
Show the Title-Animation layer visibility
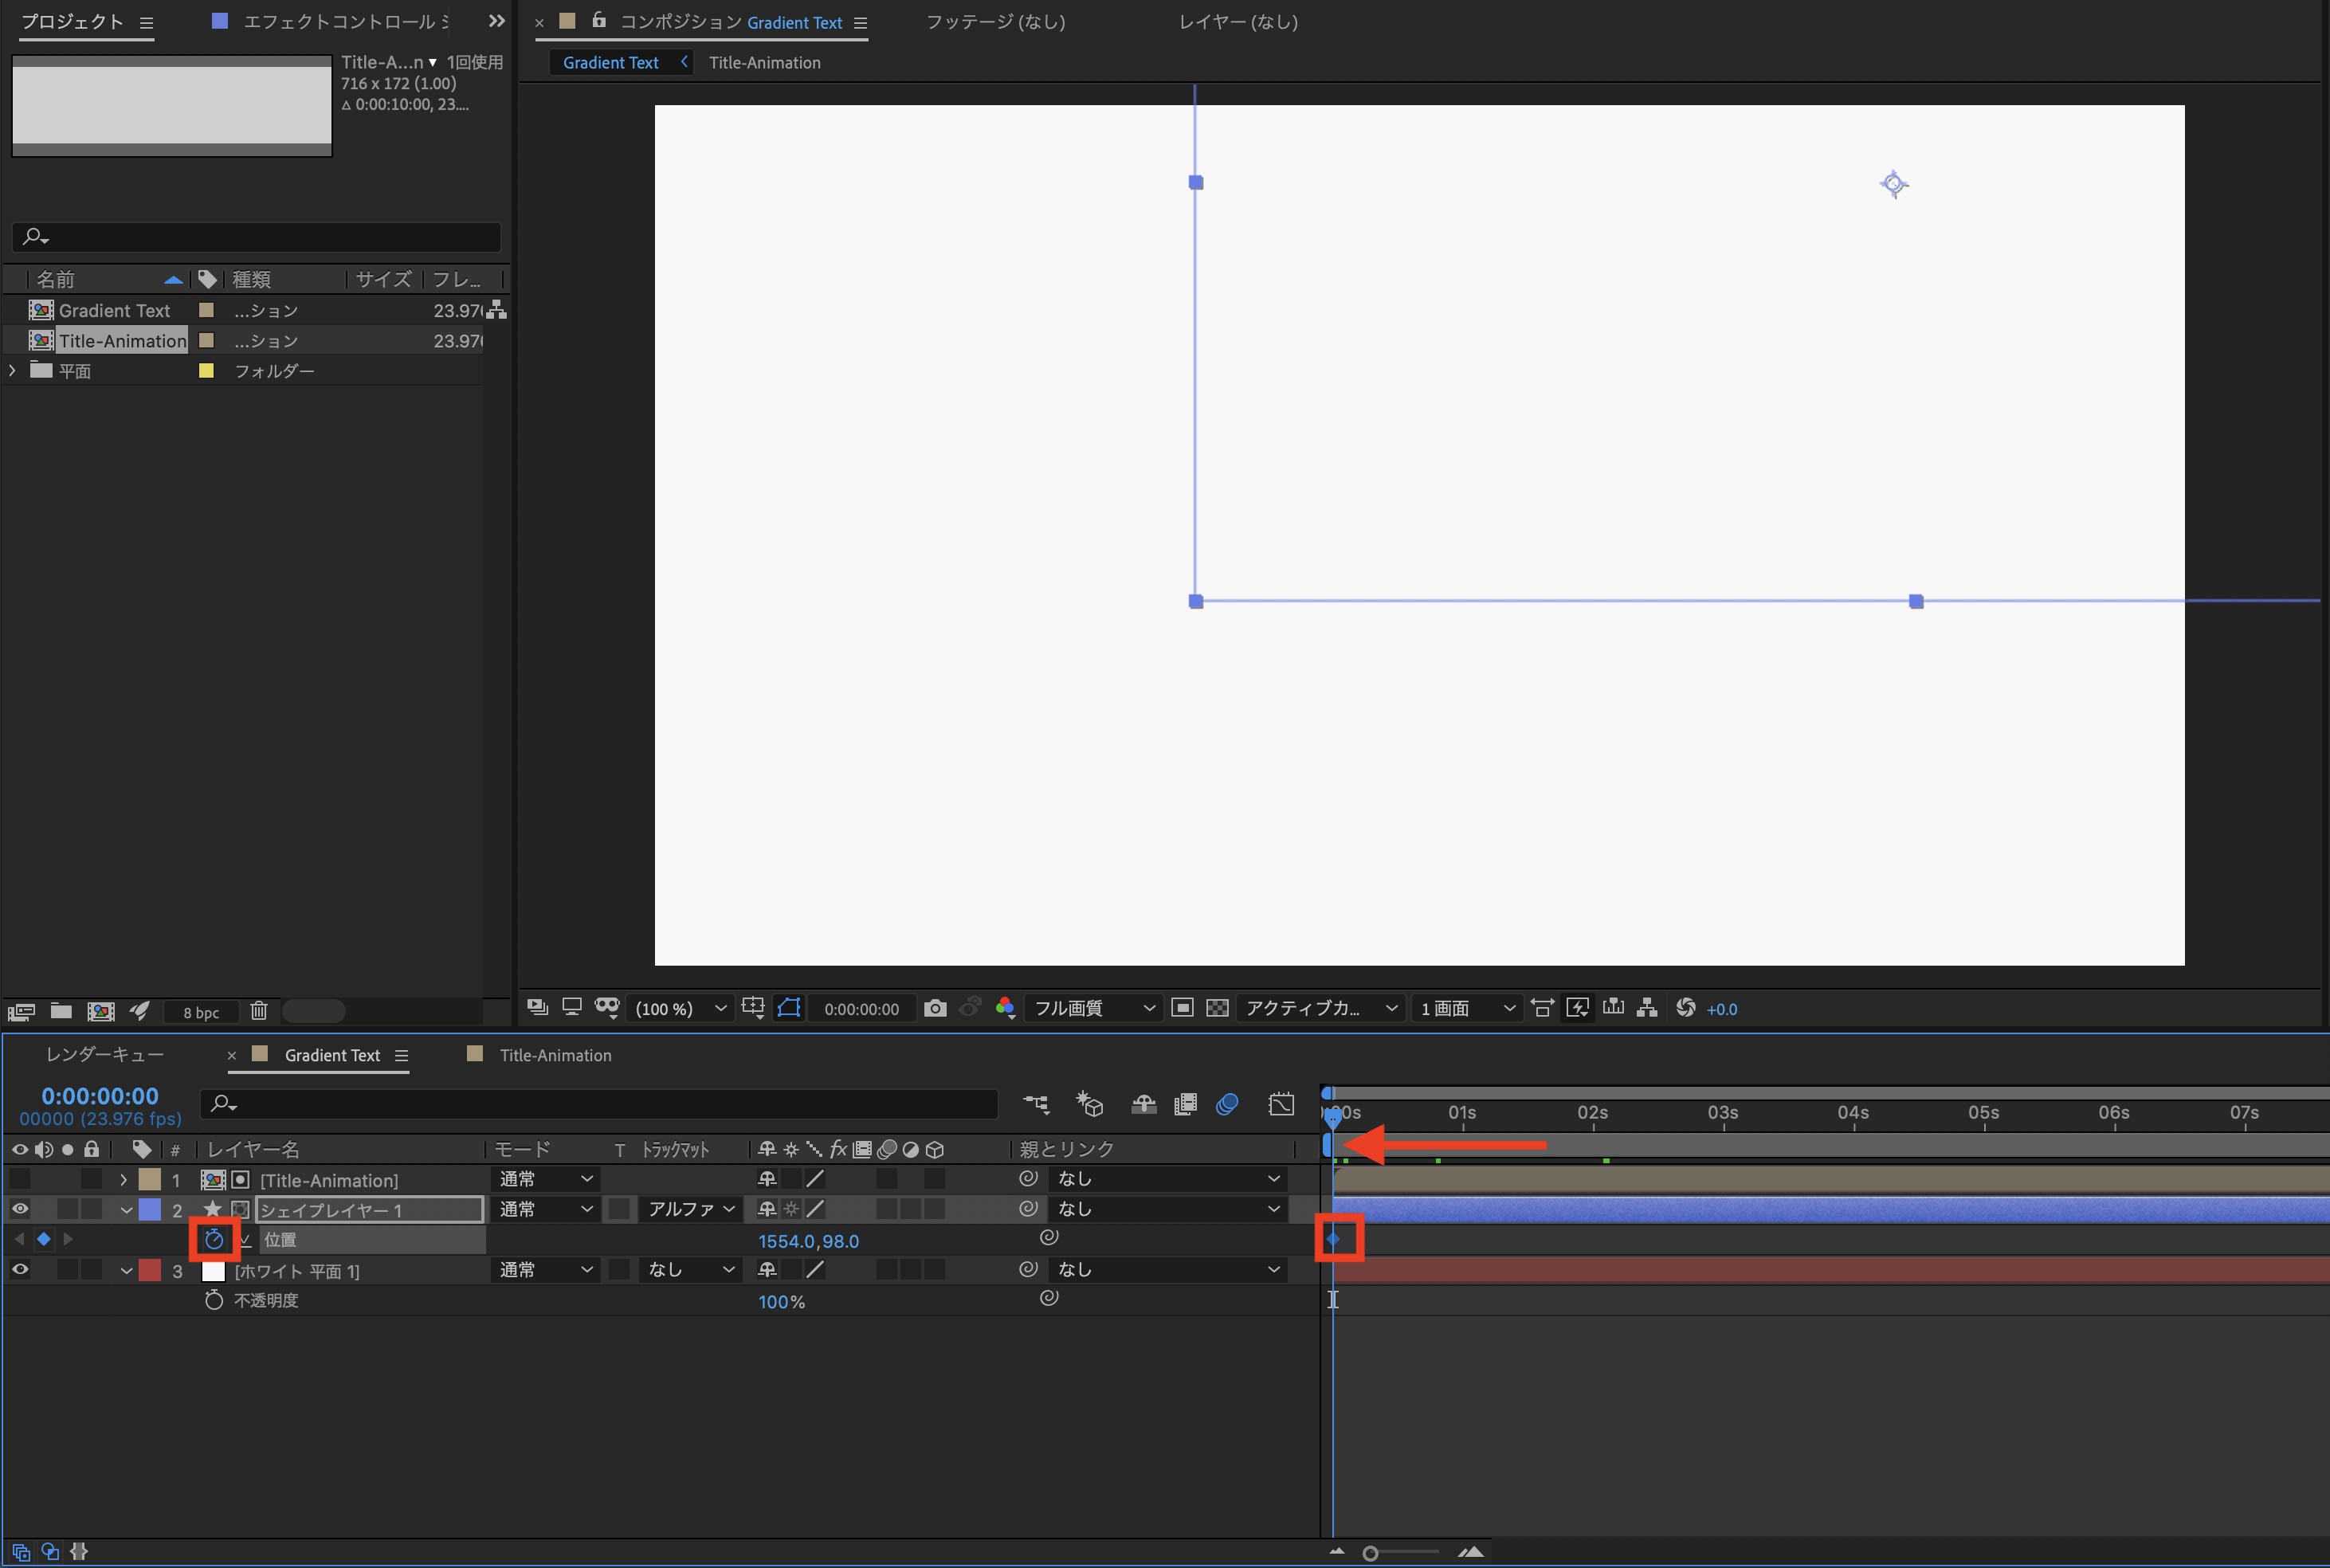pos(19,1179)
